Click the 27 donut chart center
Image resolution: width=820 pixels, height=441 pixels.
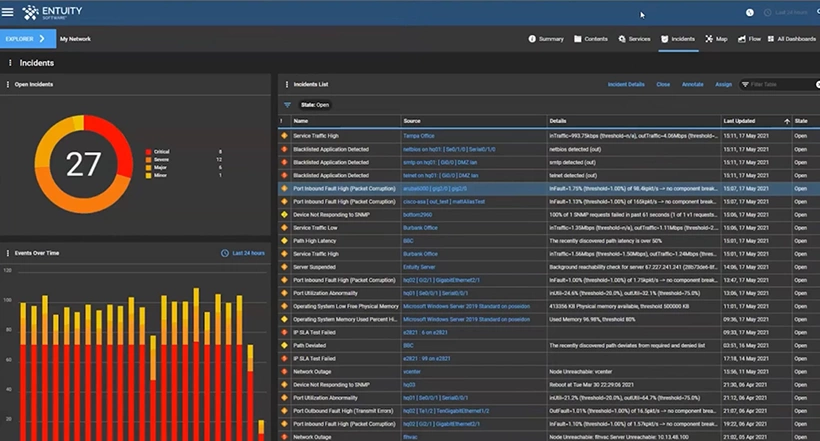tap(83, 164)
